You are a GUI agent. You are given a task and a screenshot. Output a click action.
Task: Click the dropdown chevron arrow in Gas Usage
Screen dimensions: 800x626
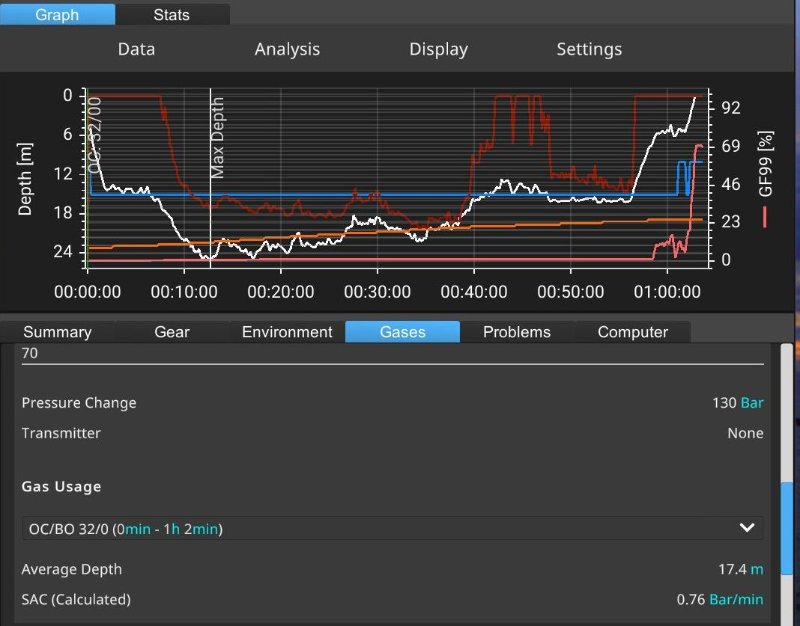point(747,528)
